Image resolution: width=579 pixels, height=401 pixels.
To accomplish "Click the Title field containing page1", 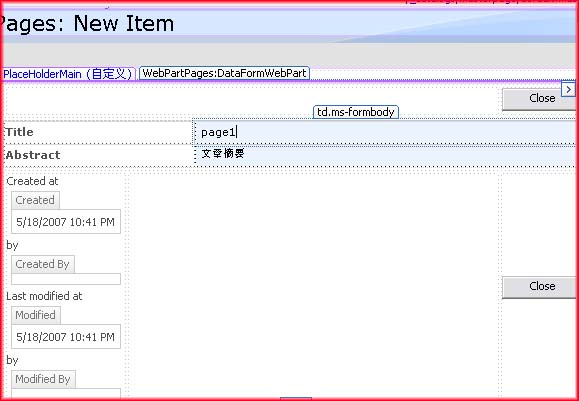I will [385, 132].
